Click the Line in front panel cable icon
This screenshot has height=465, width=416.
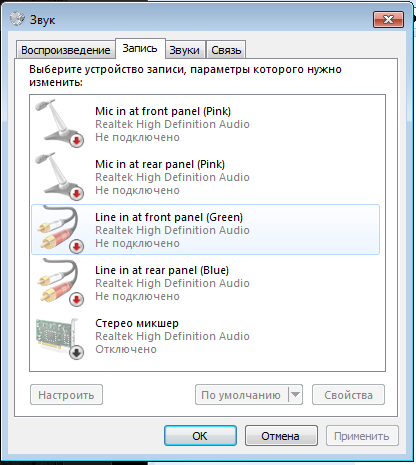coord(59,229)
